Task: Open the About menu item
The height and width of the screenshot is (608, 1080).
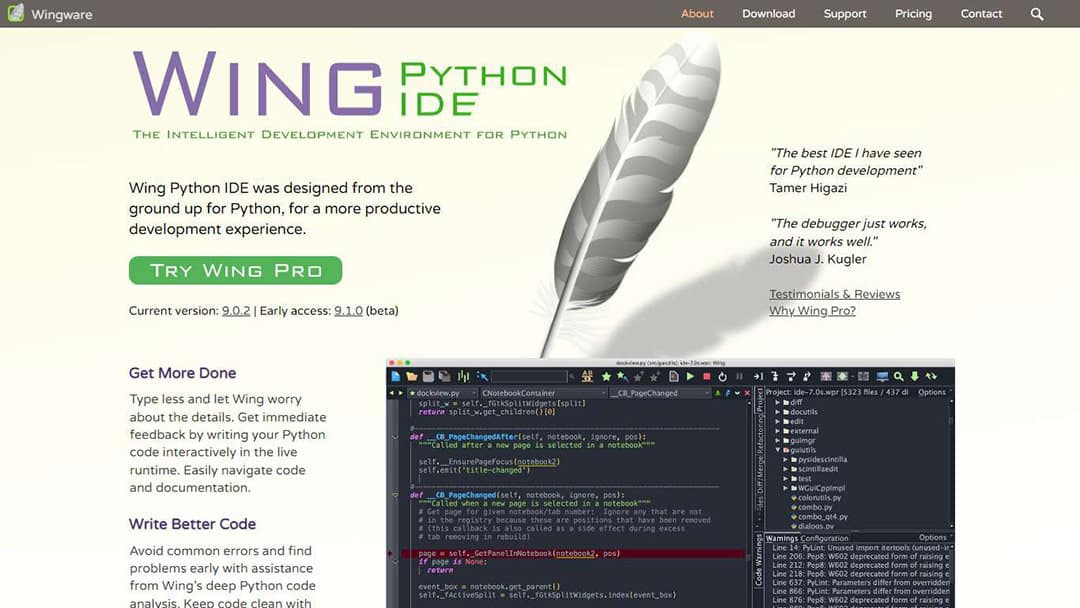Action: click(x=697, y=14)
